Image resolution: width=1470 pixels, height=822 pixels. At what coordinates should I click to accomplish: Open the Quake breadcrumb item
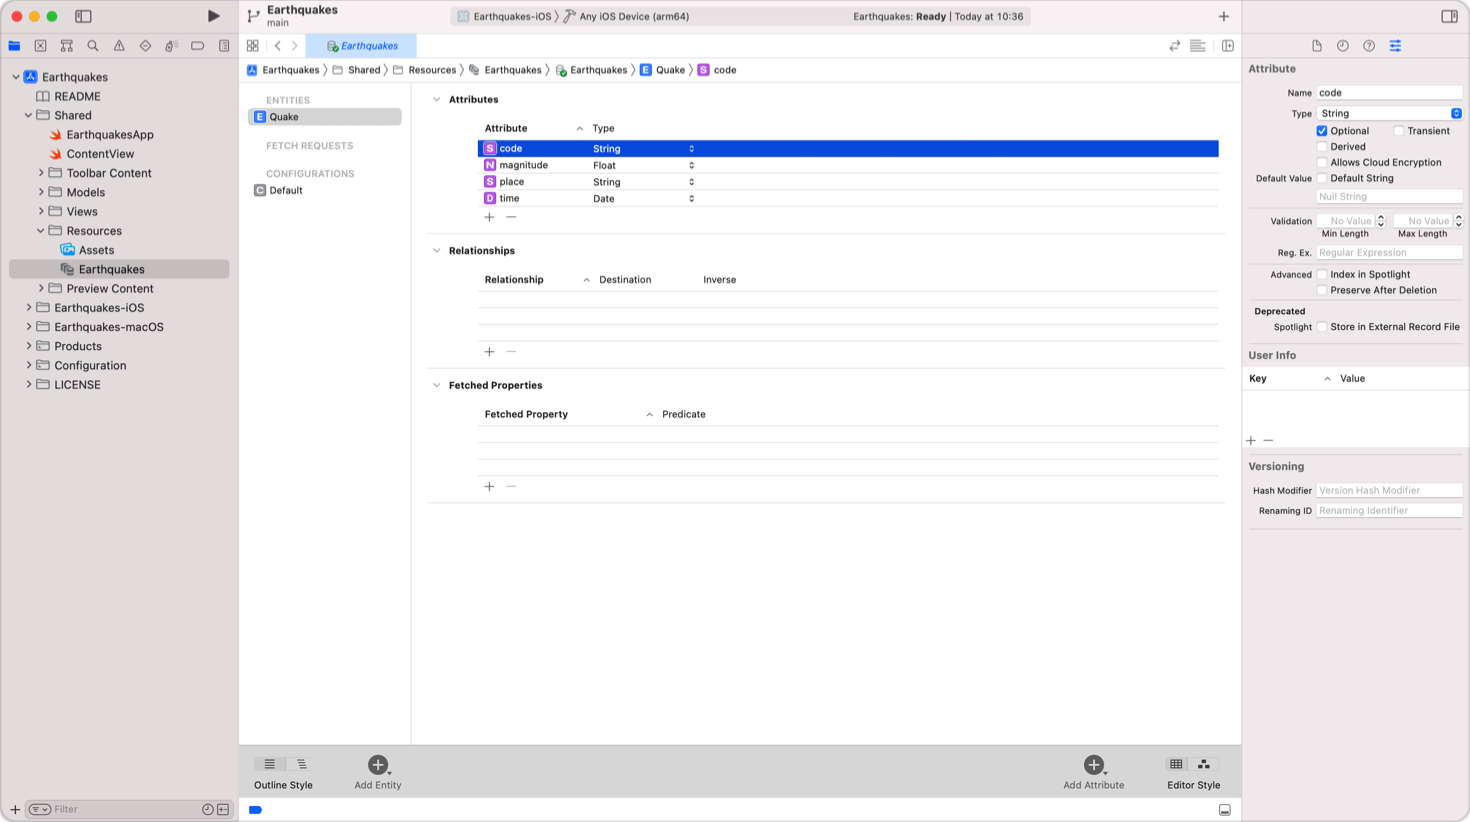tap(662, 70)
